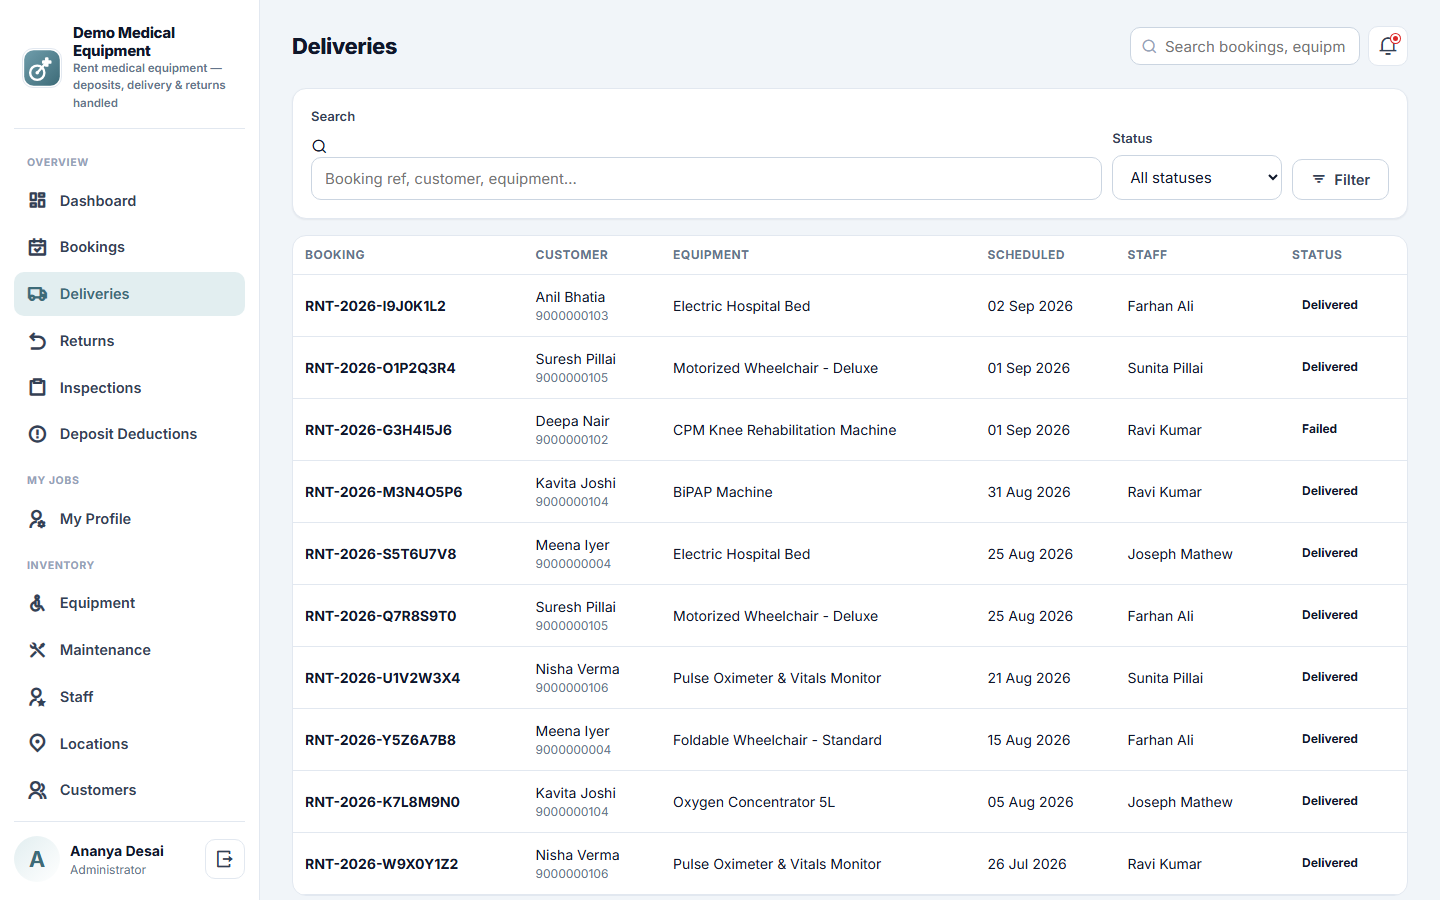Click customer Anil Bhatia
This screenshot has height=900, width=1440.
coord(570,297)
